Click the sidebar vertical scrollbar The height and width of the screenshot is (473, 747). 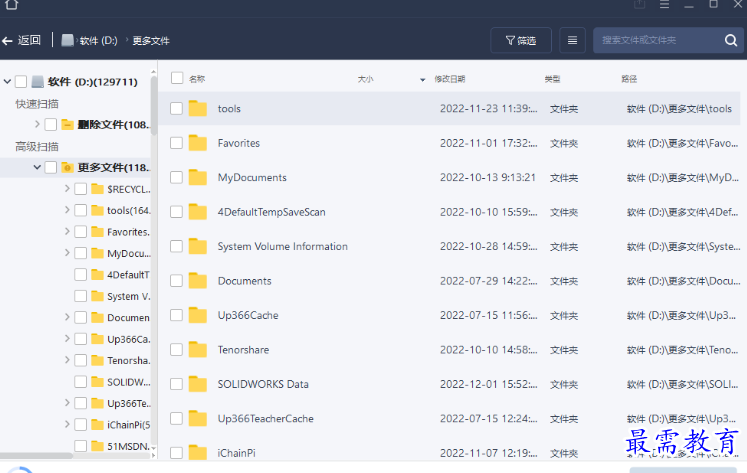153,105
